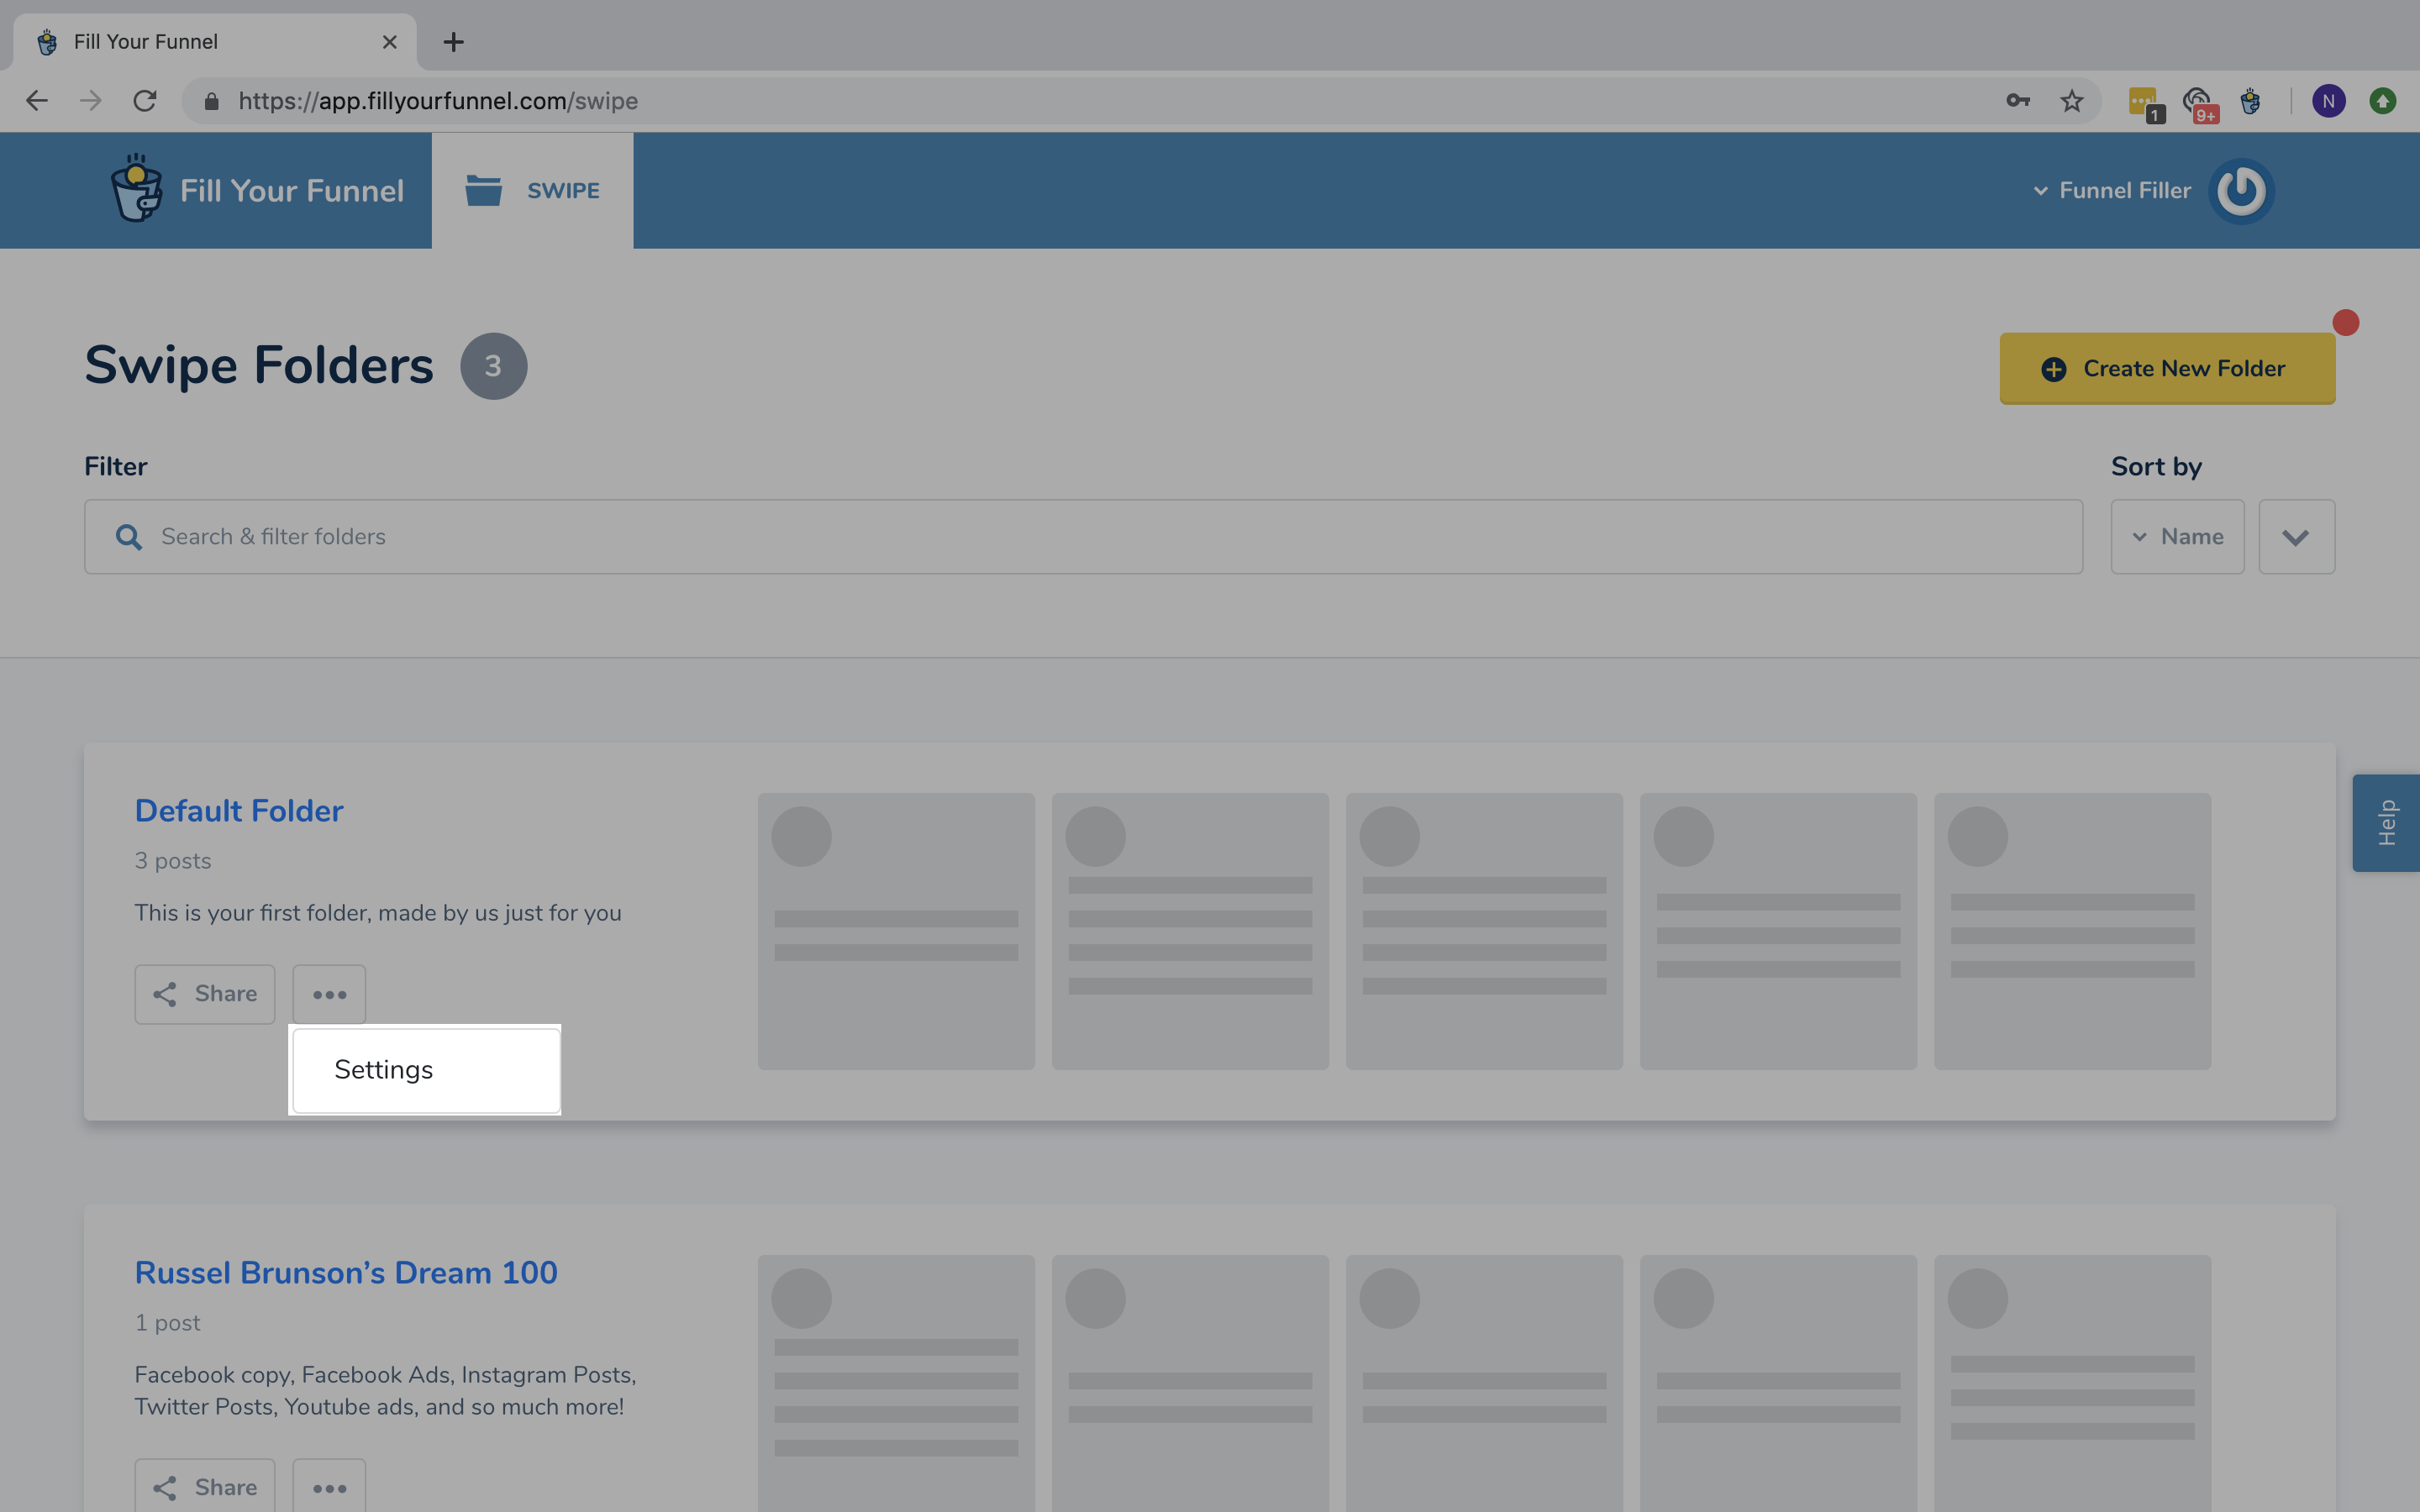
Task: Expand the Sort by Name dropdown
Action: (x=2178, y=535)
